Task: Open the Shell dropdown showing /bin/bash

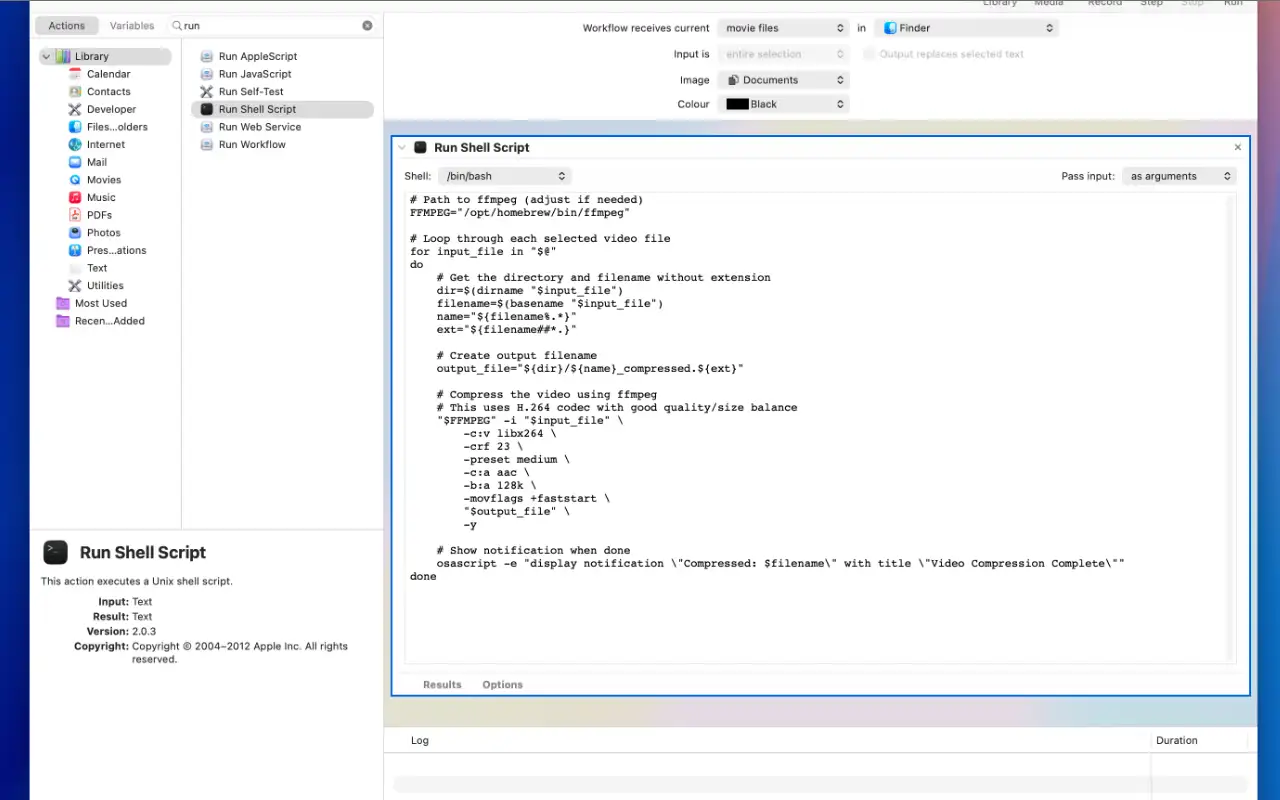Action: tap(504, 175)
